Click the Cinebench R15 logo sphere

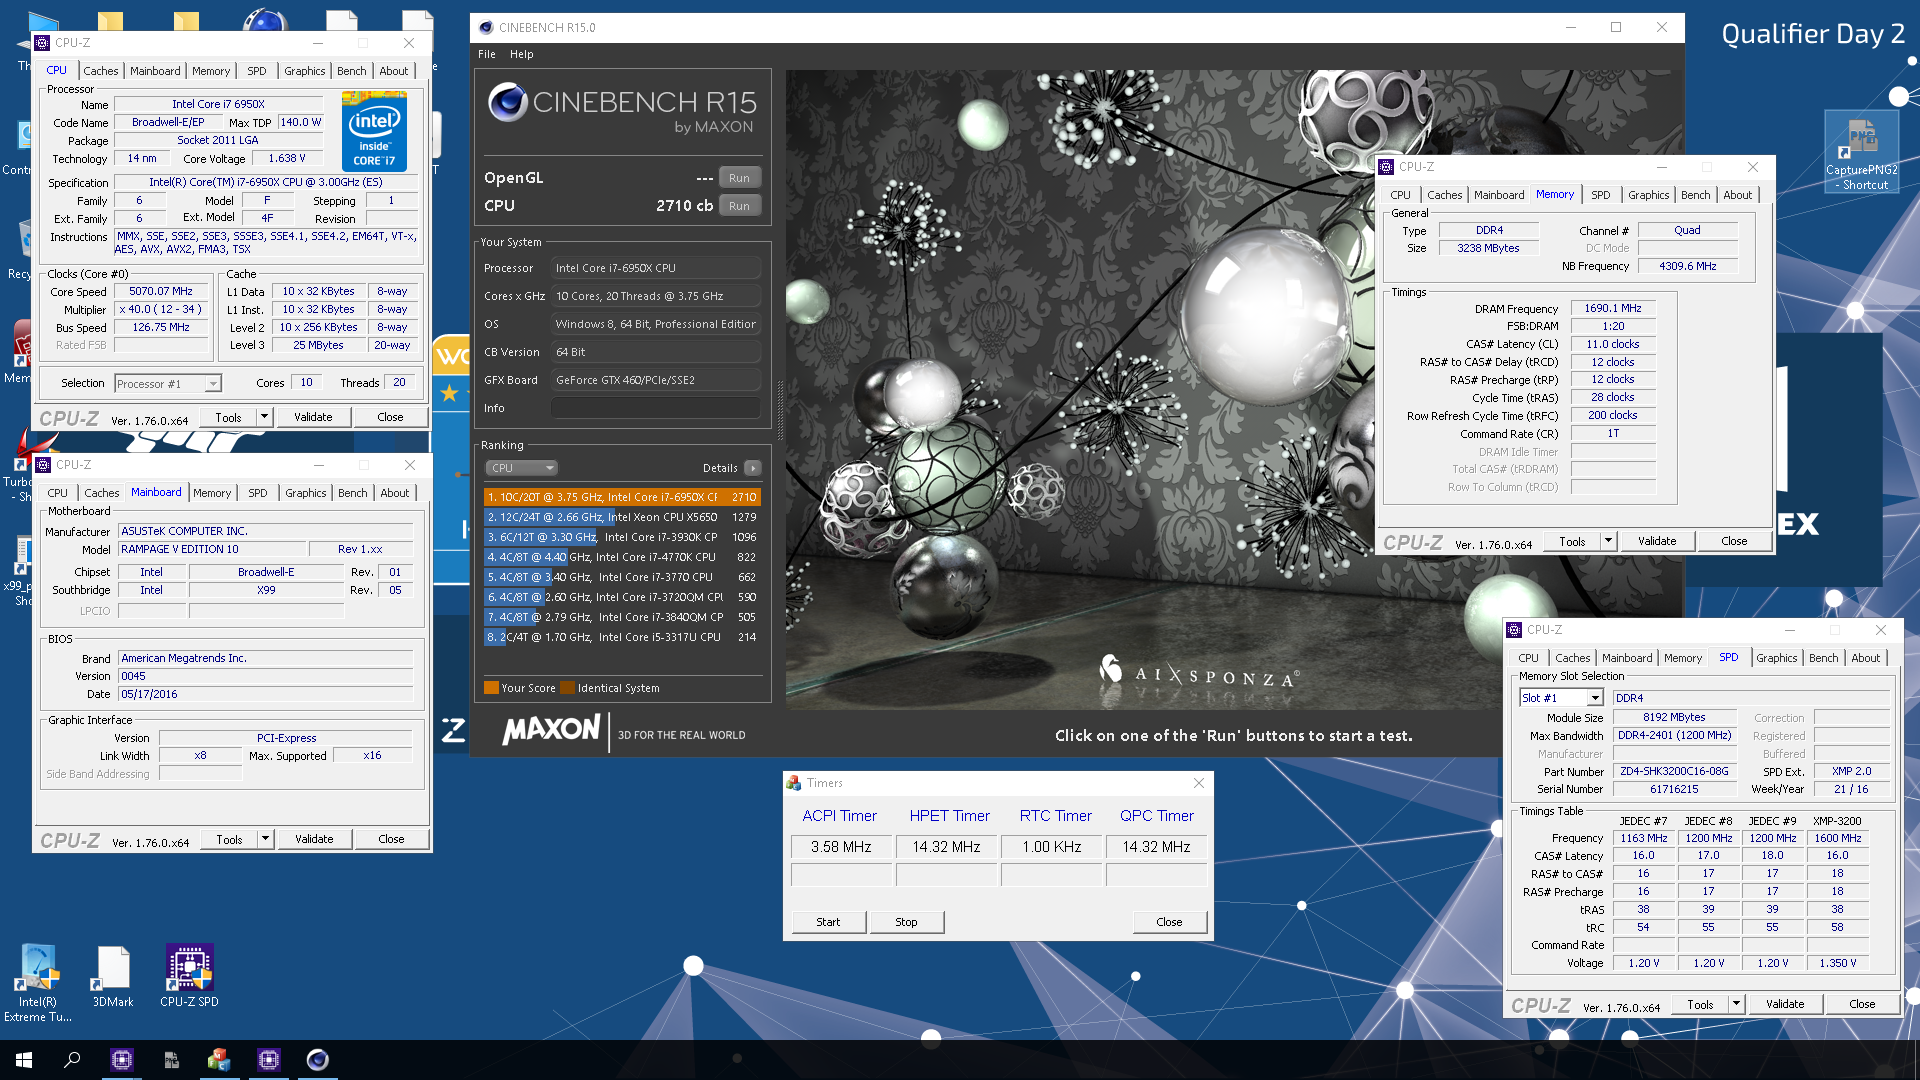pos(508,102)
